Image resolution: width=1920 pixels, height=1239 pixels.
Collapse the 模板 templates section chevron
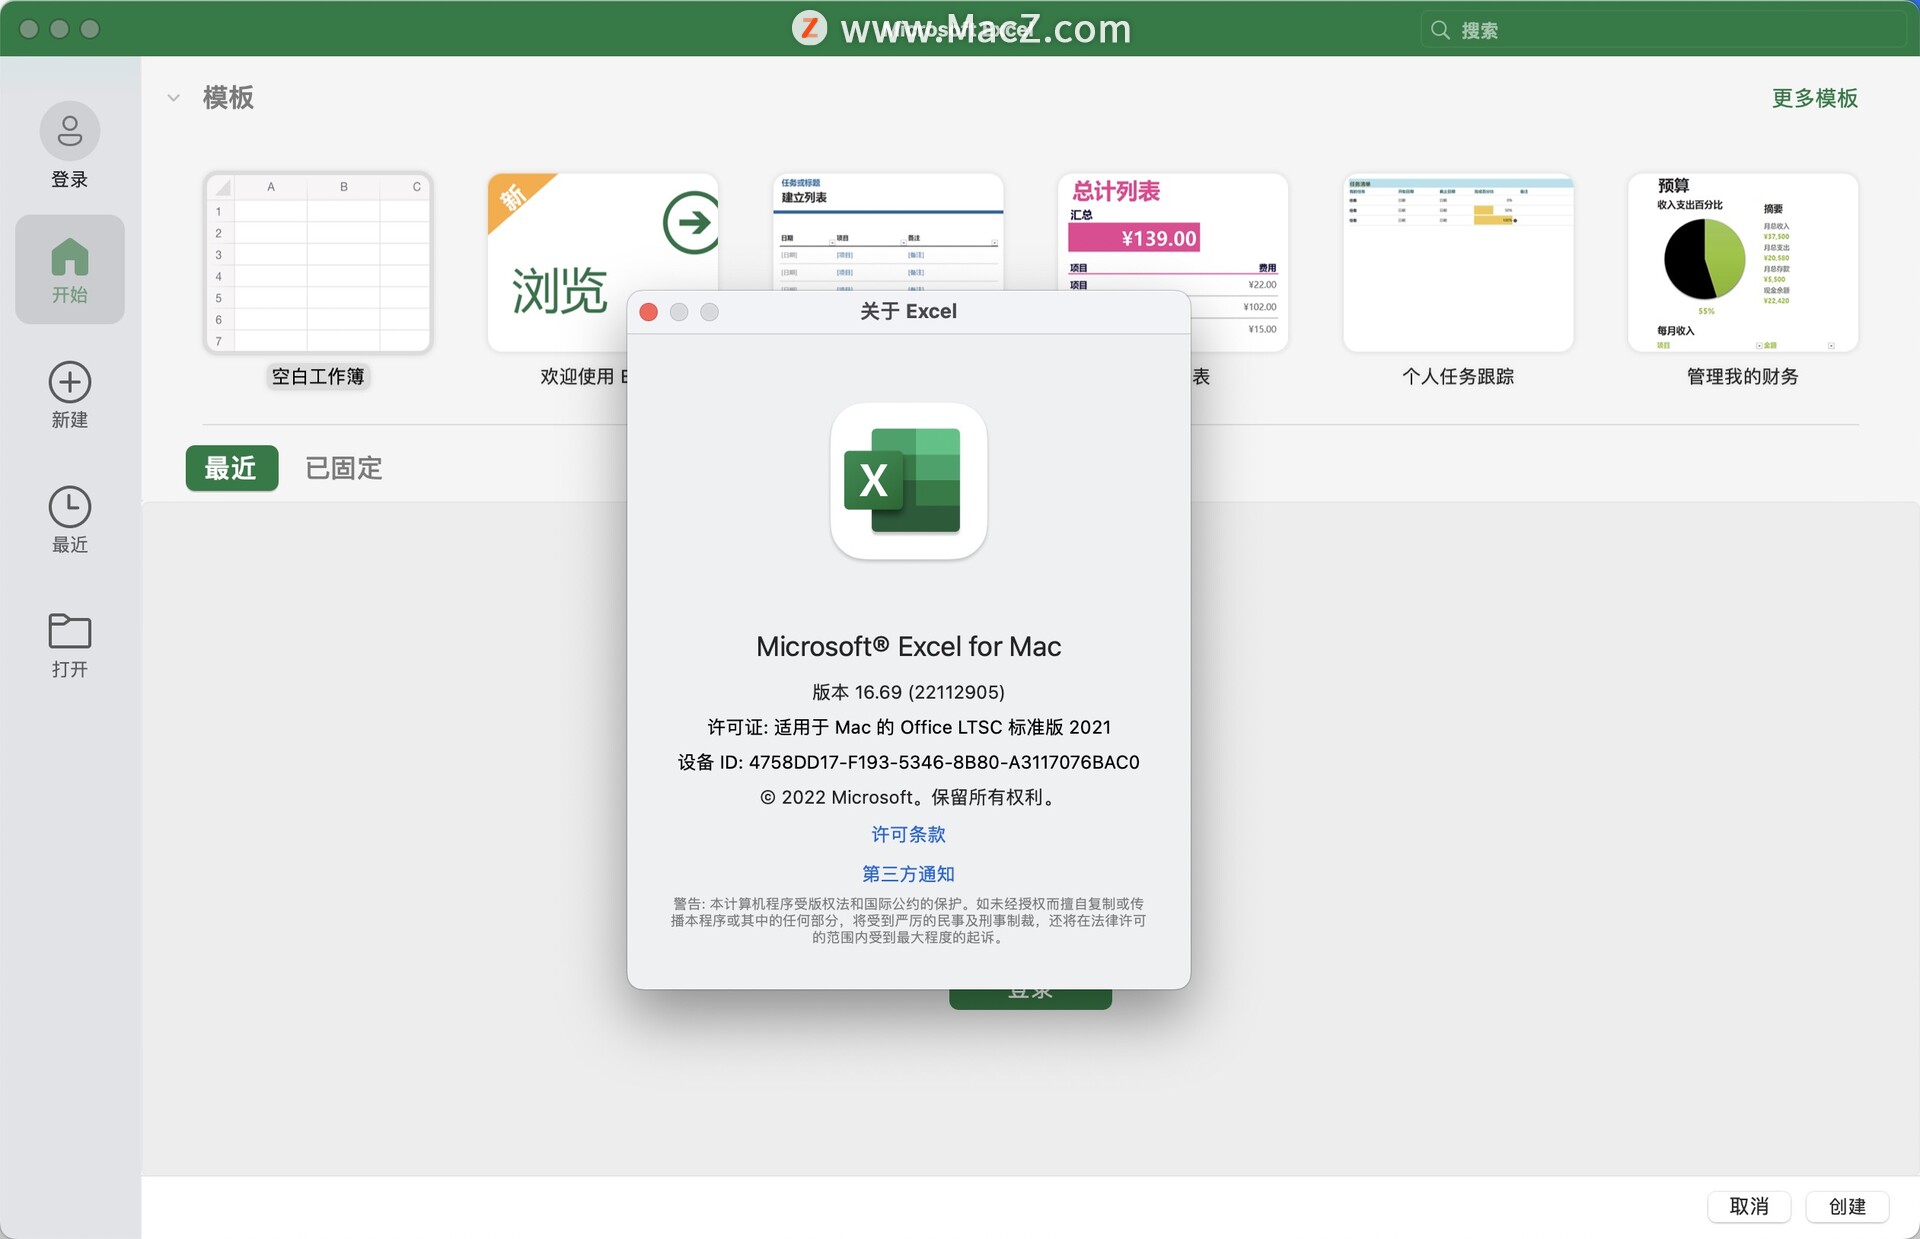coord(173,97)
